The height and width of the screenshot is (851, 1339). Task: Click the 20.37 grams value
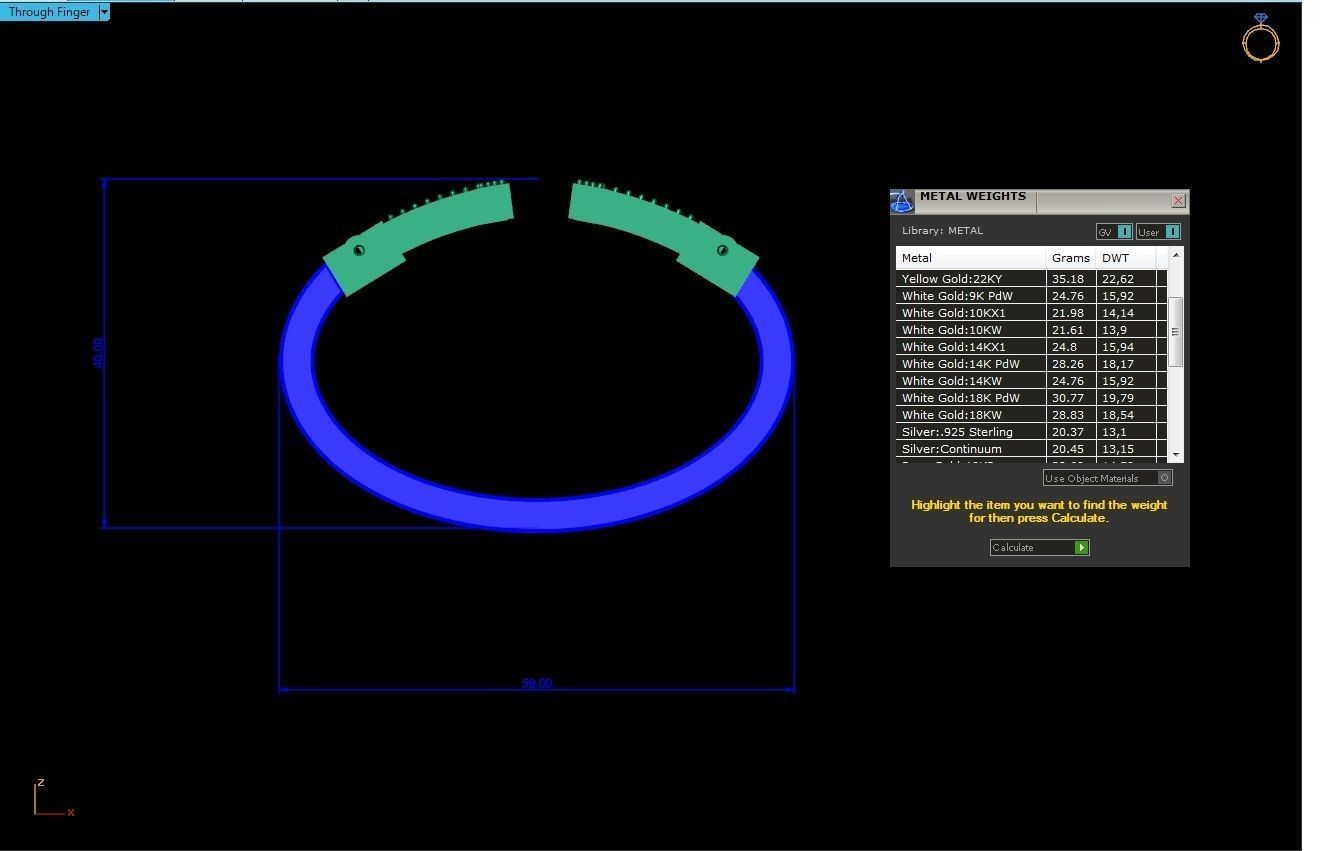coord(1067,432)
